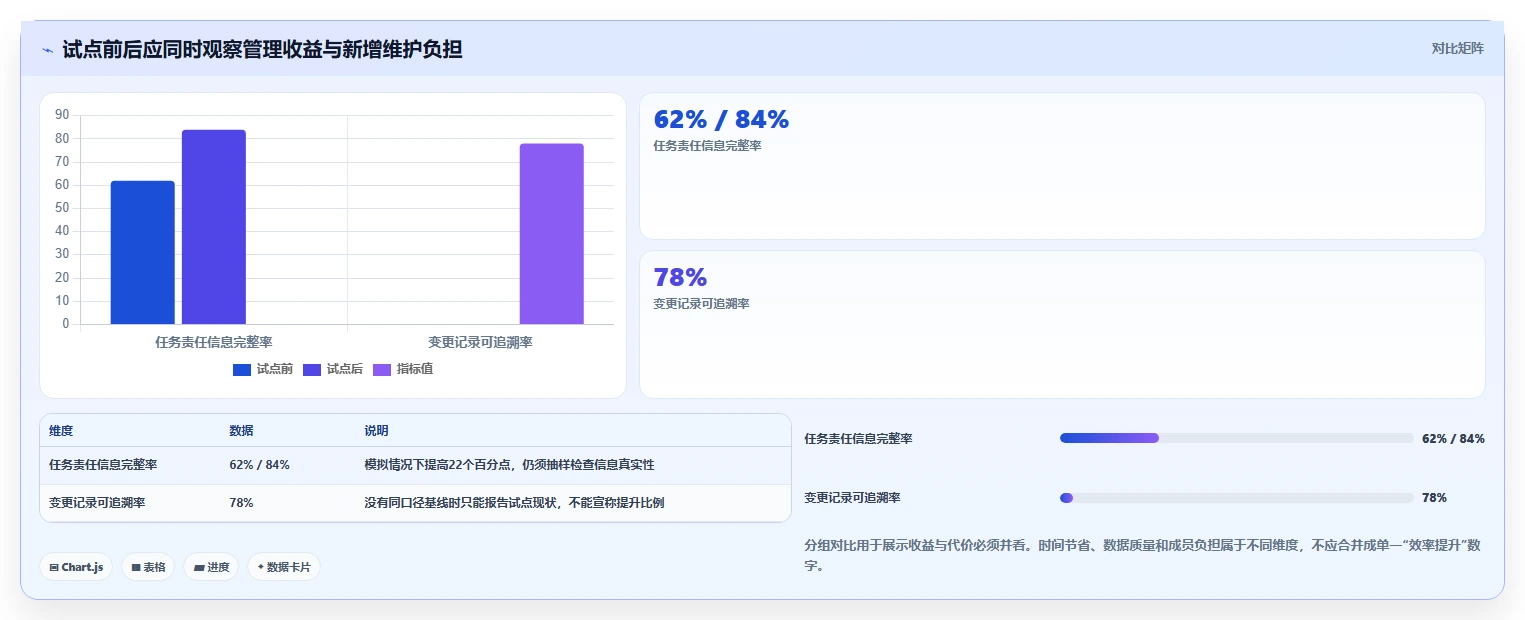Click the 指标值 bar for 变更记录可追溯率
The width and height of the screenshot is (1525, 620).
tap(551, 234)
